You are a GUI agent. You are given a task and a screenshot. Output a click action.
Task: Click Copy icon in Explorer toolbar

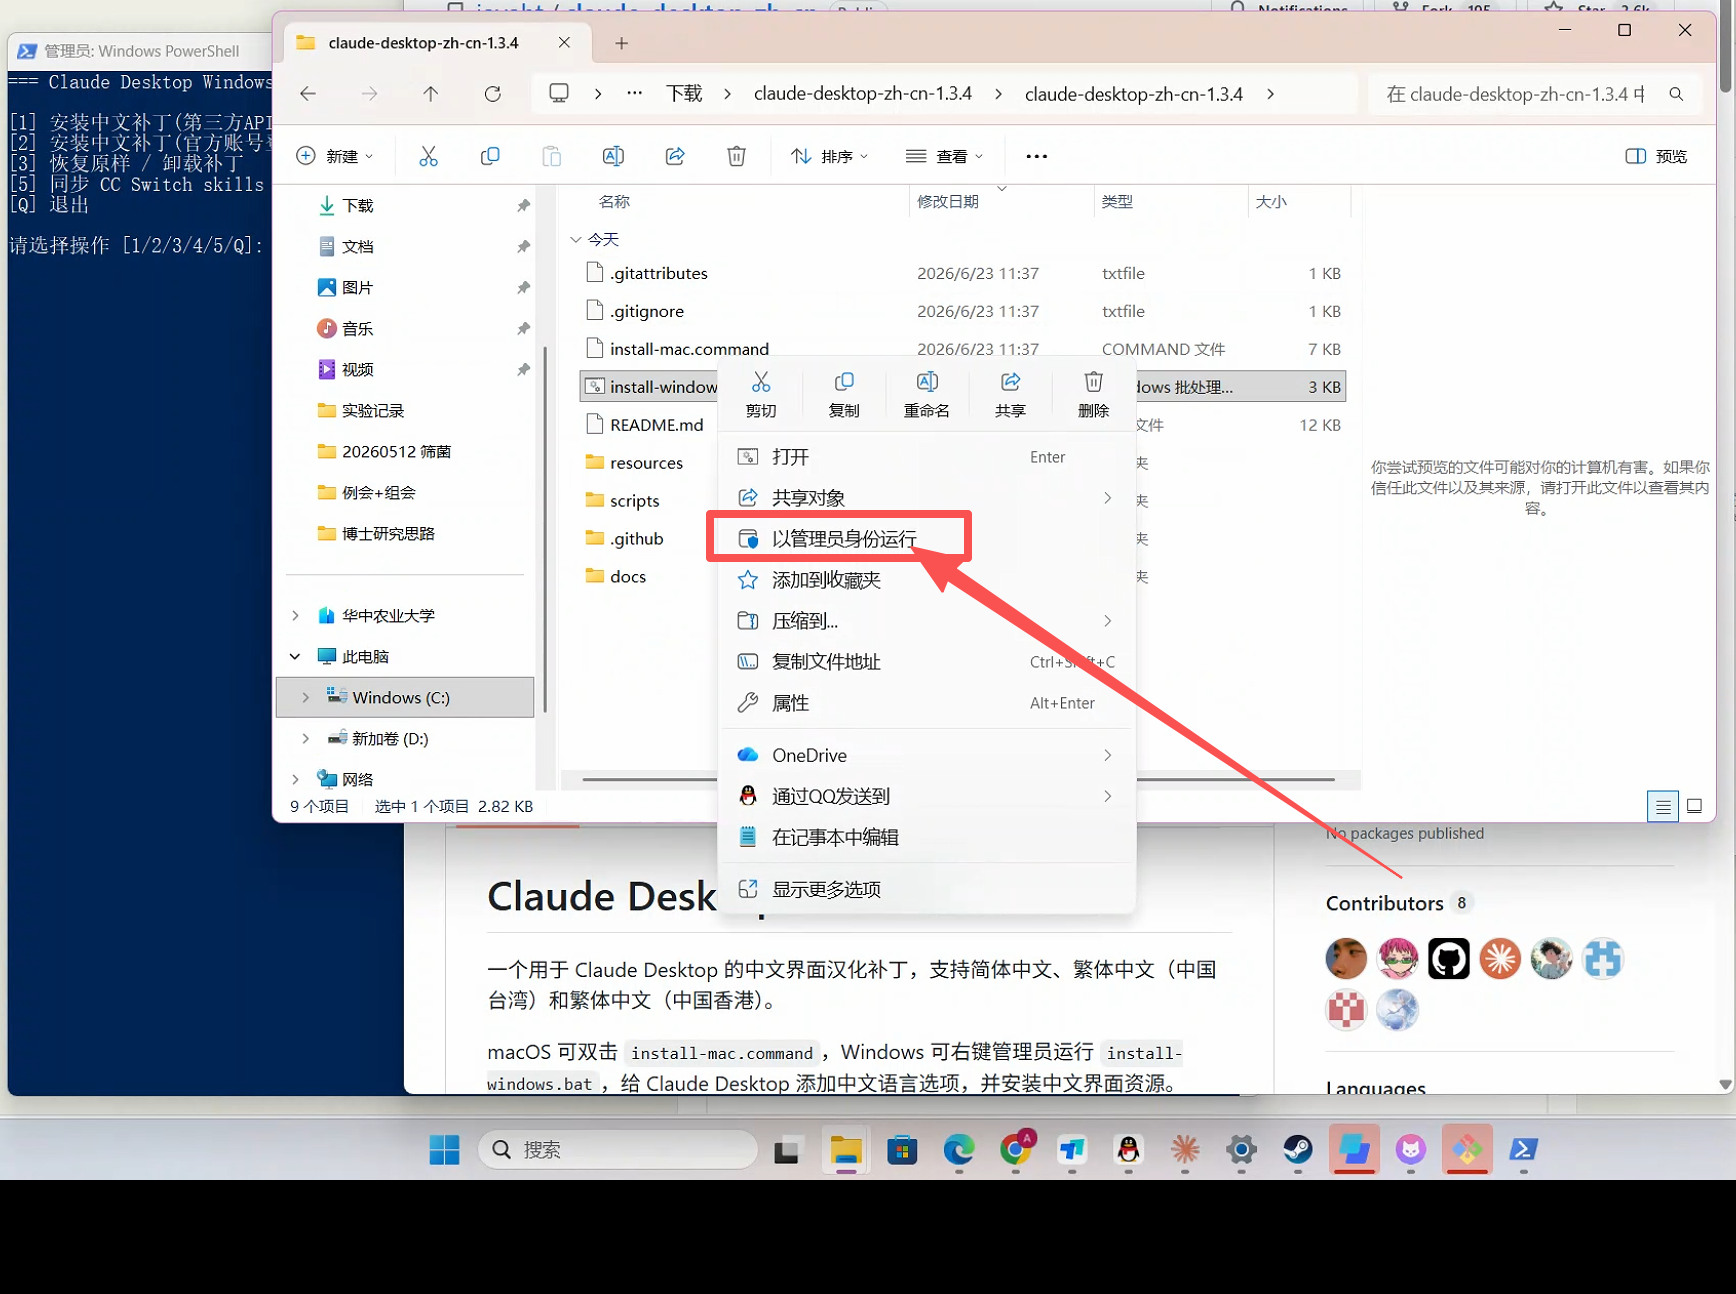click(x=490, y=156)
